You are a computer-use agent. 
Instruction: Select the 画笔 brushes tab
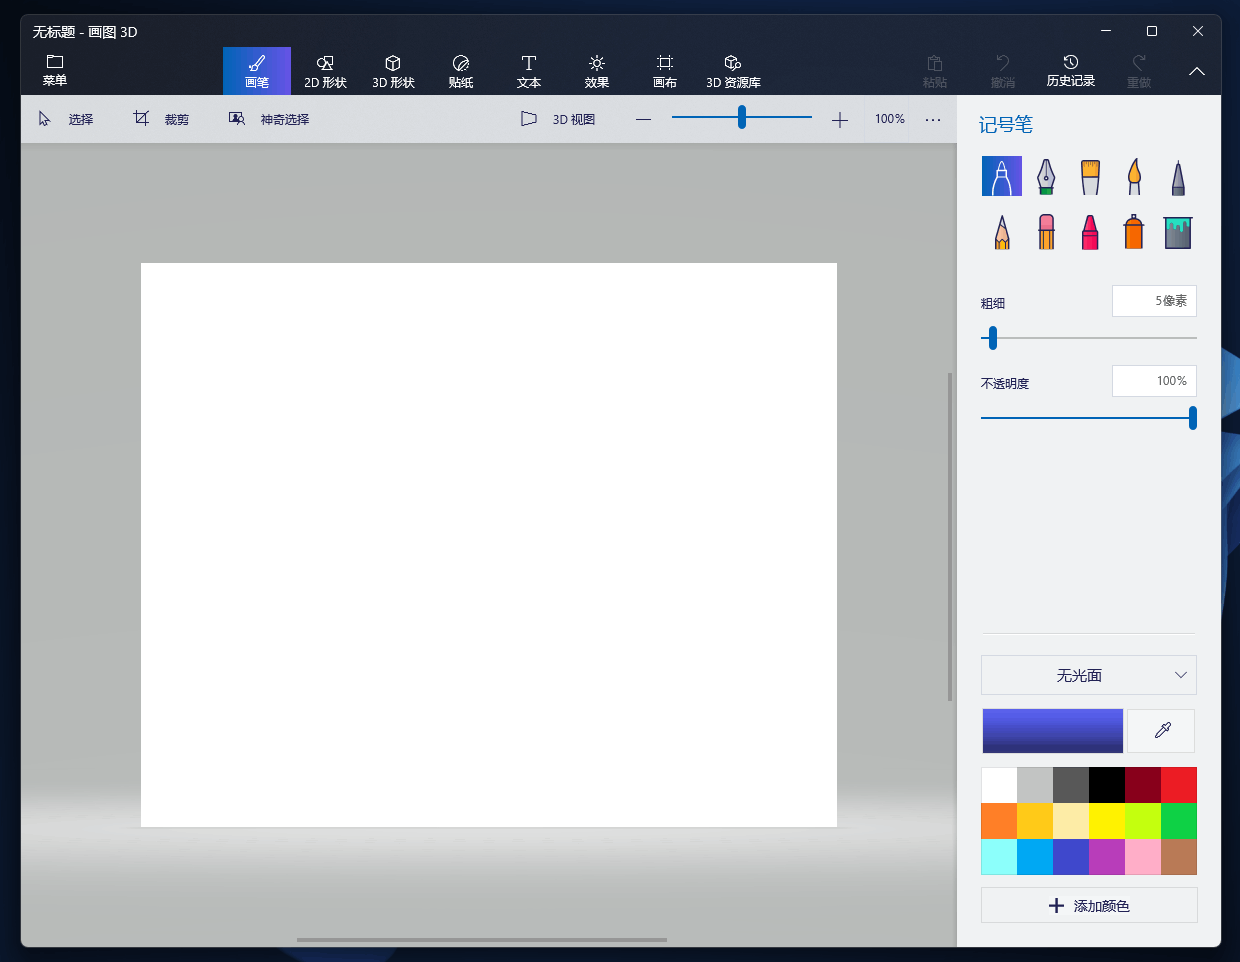[257, 71]
